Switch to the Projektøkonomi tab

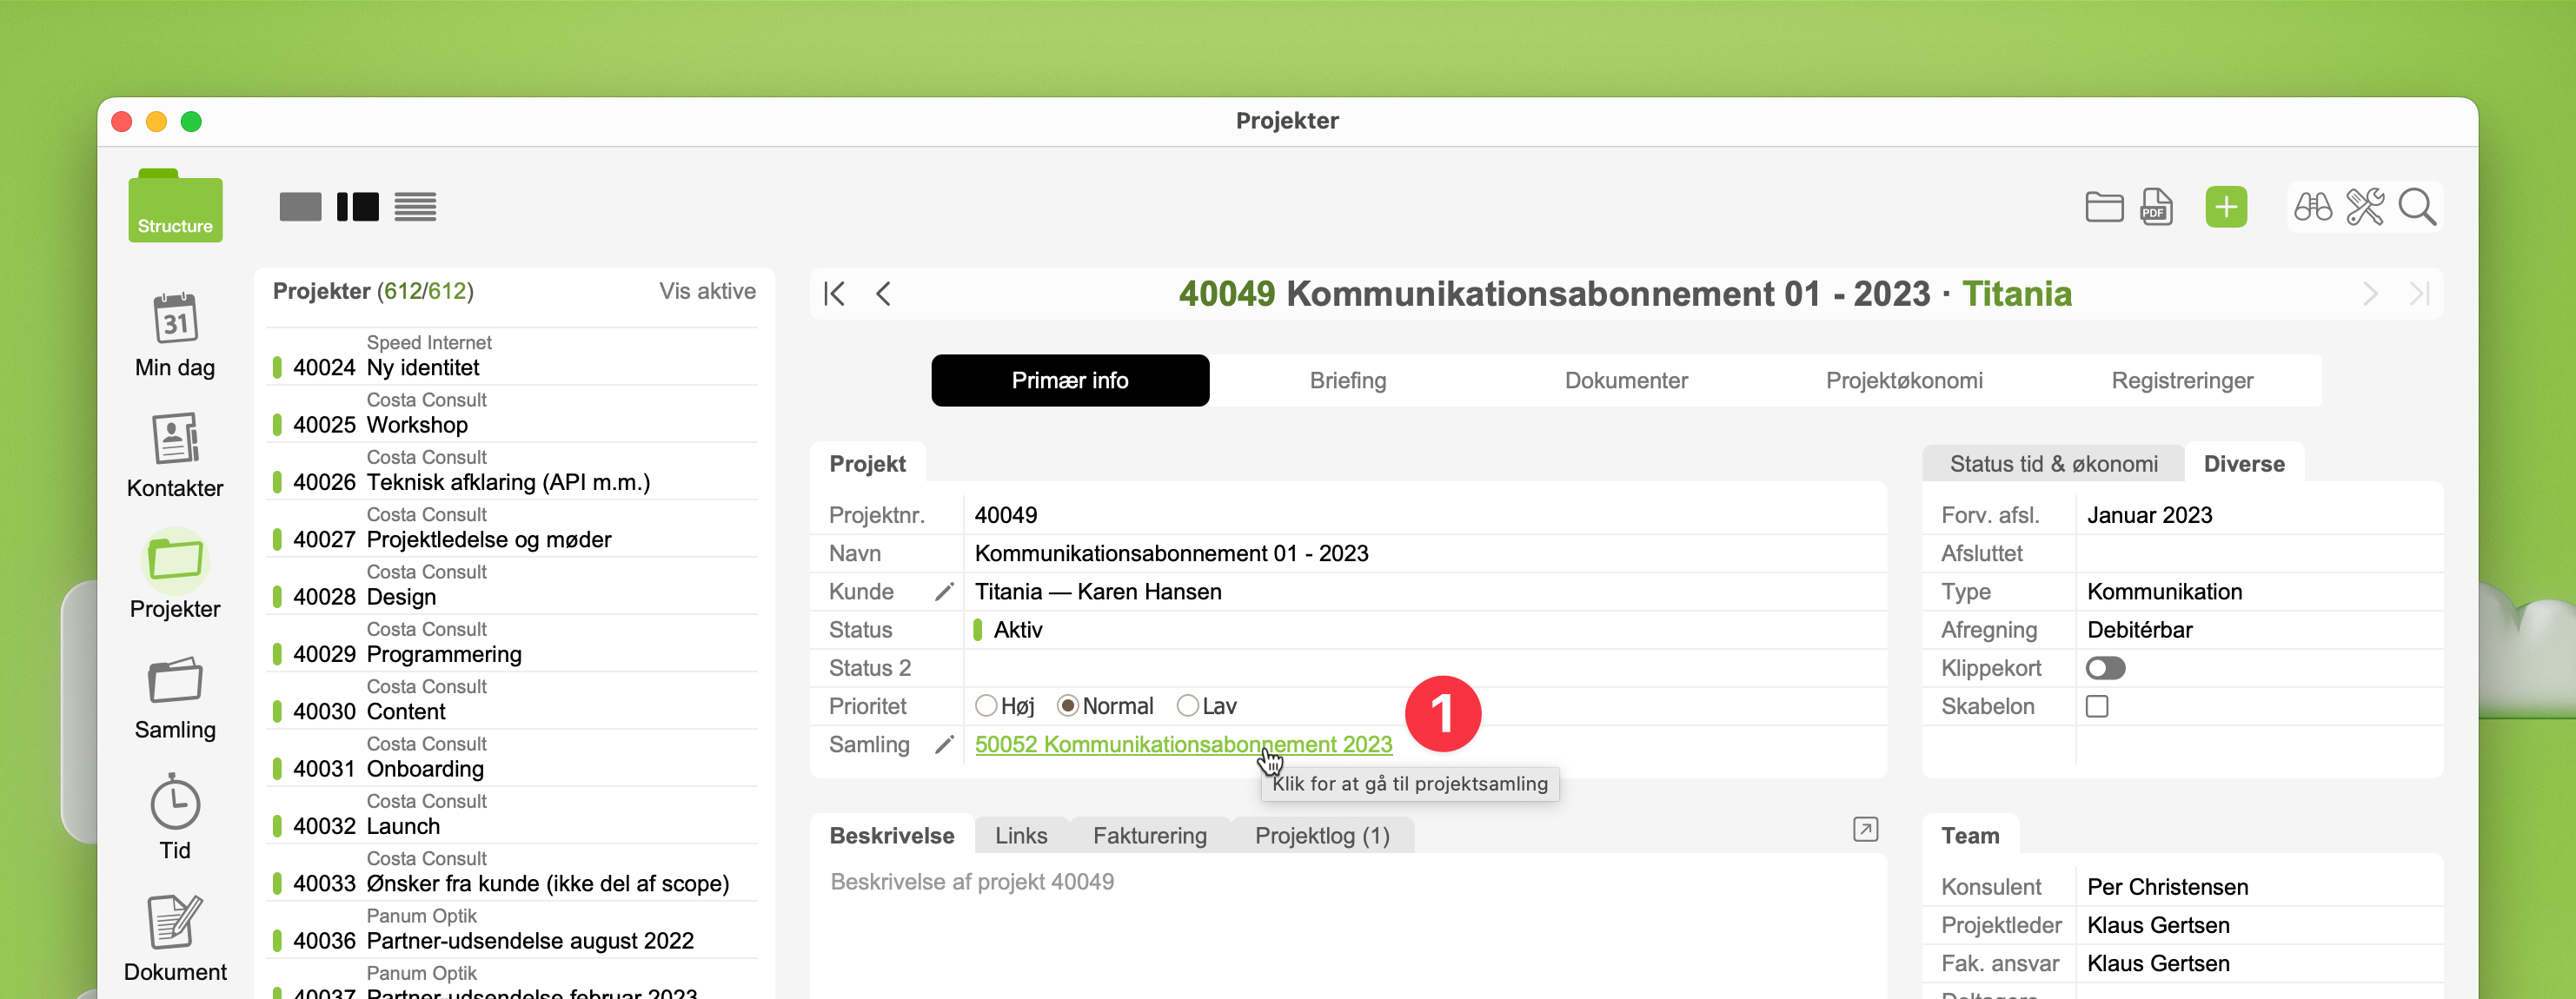1904,380
